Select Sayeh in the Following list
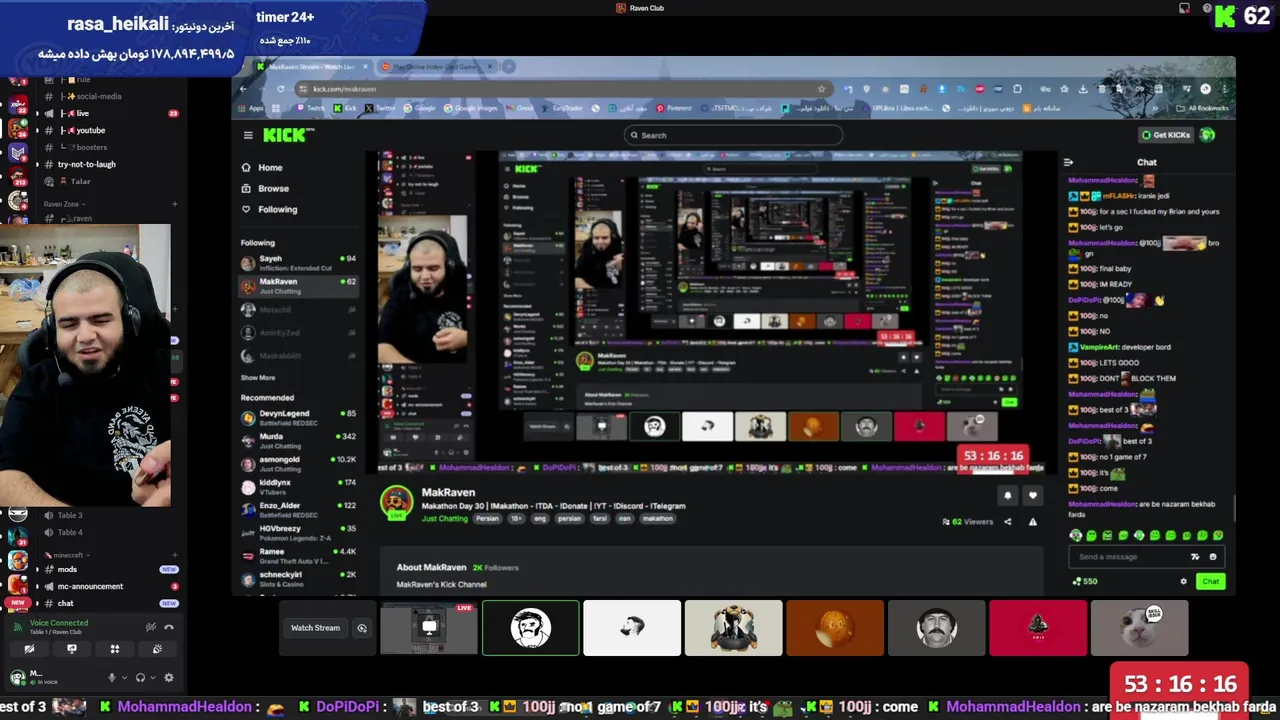Screen dimensions: 1280x720 point(298,262)
